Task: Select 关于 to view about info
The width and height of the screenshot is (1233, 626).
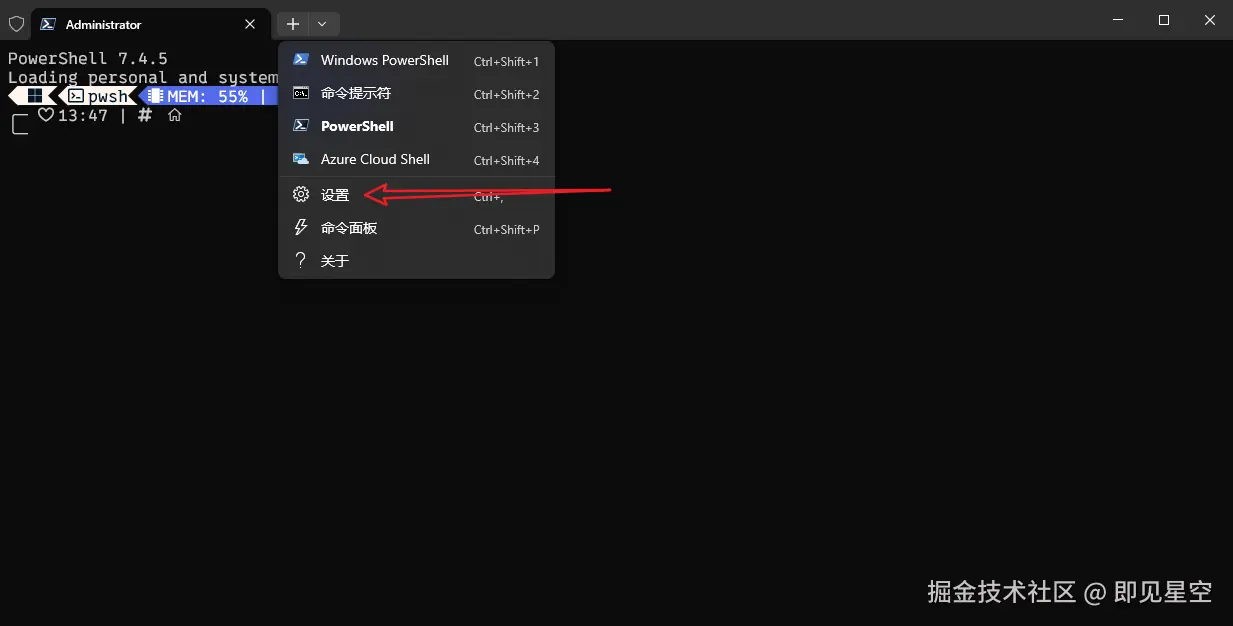Action: (x=335, y=260)
